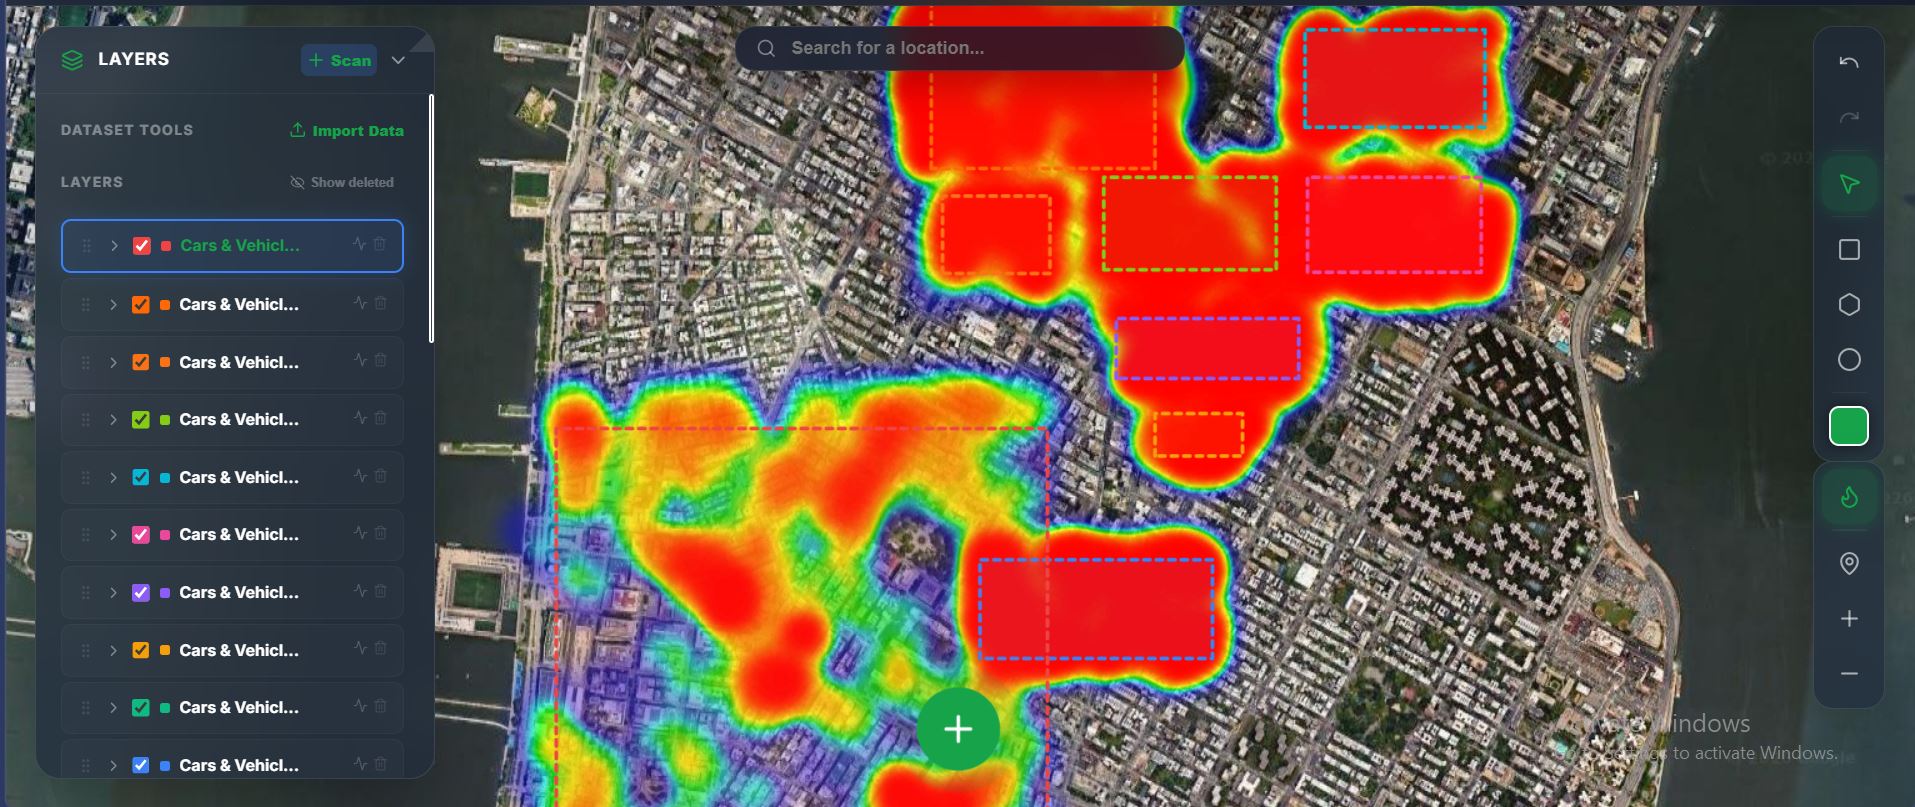The width and height of the screenshot is (1915, 807).
Task: Uncheck the green Cars & Vehicles layer checkbox
Action: [141, 420]
